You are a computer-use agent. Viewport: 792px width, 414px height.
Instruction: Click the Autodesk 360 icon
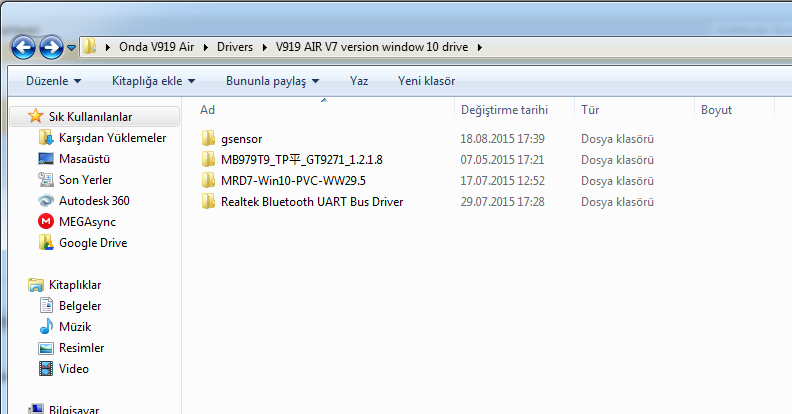(46, 200)
